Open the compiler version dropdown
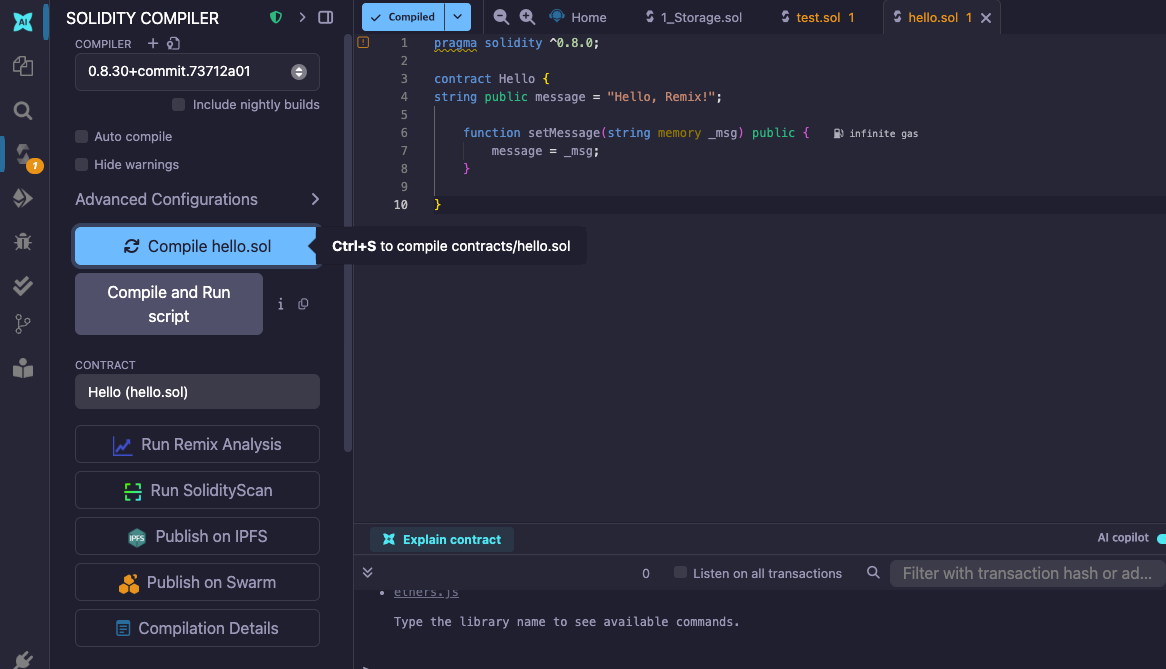 click(x=197, y=72)
